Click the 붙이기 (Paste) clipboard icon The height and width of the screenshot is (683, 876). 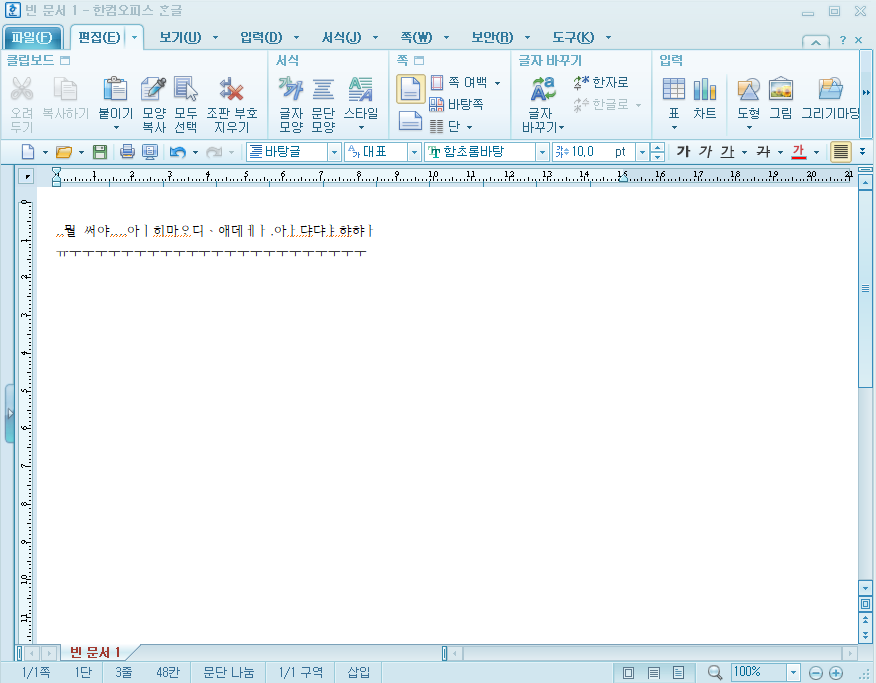pyautogui.click(x=116, y=89)
